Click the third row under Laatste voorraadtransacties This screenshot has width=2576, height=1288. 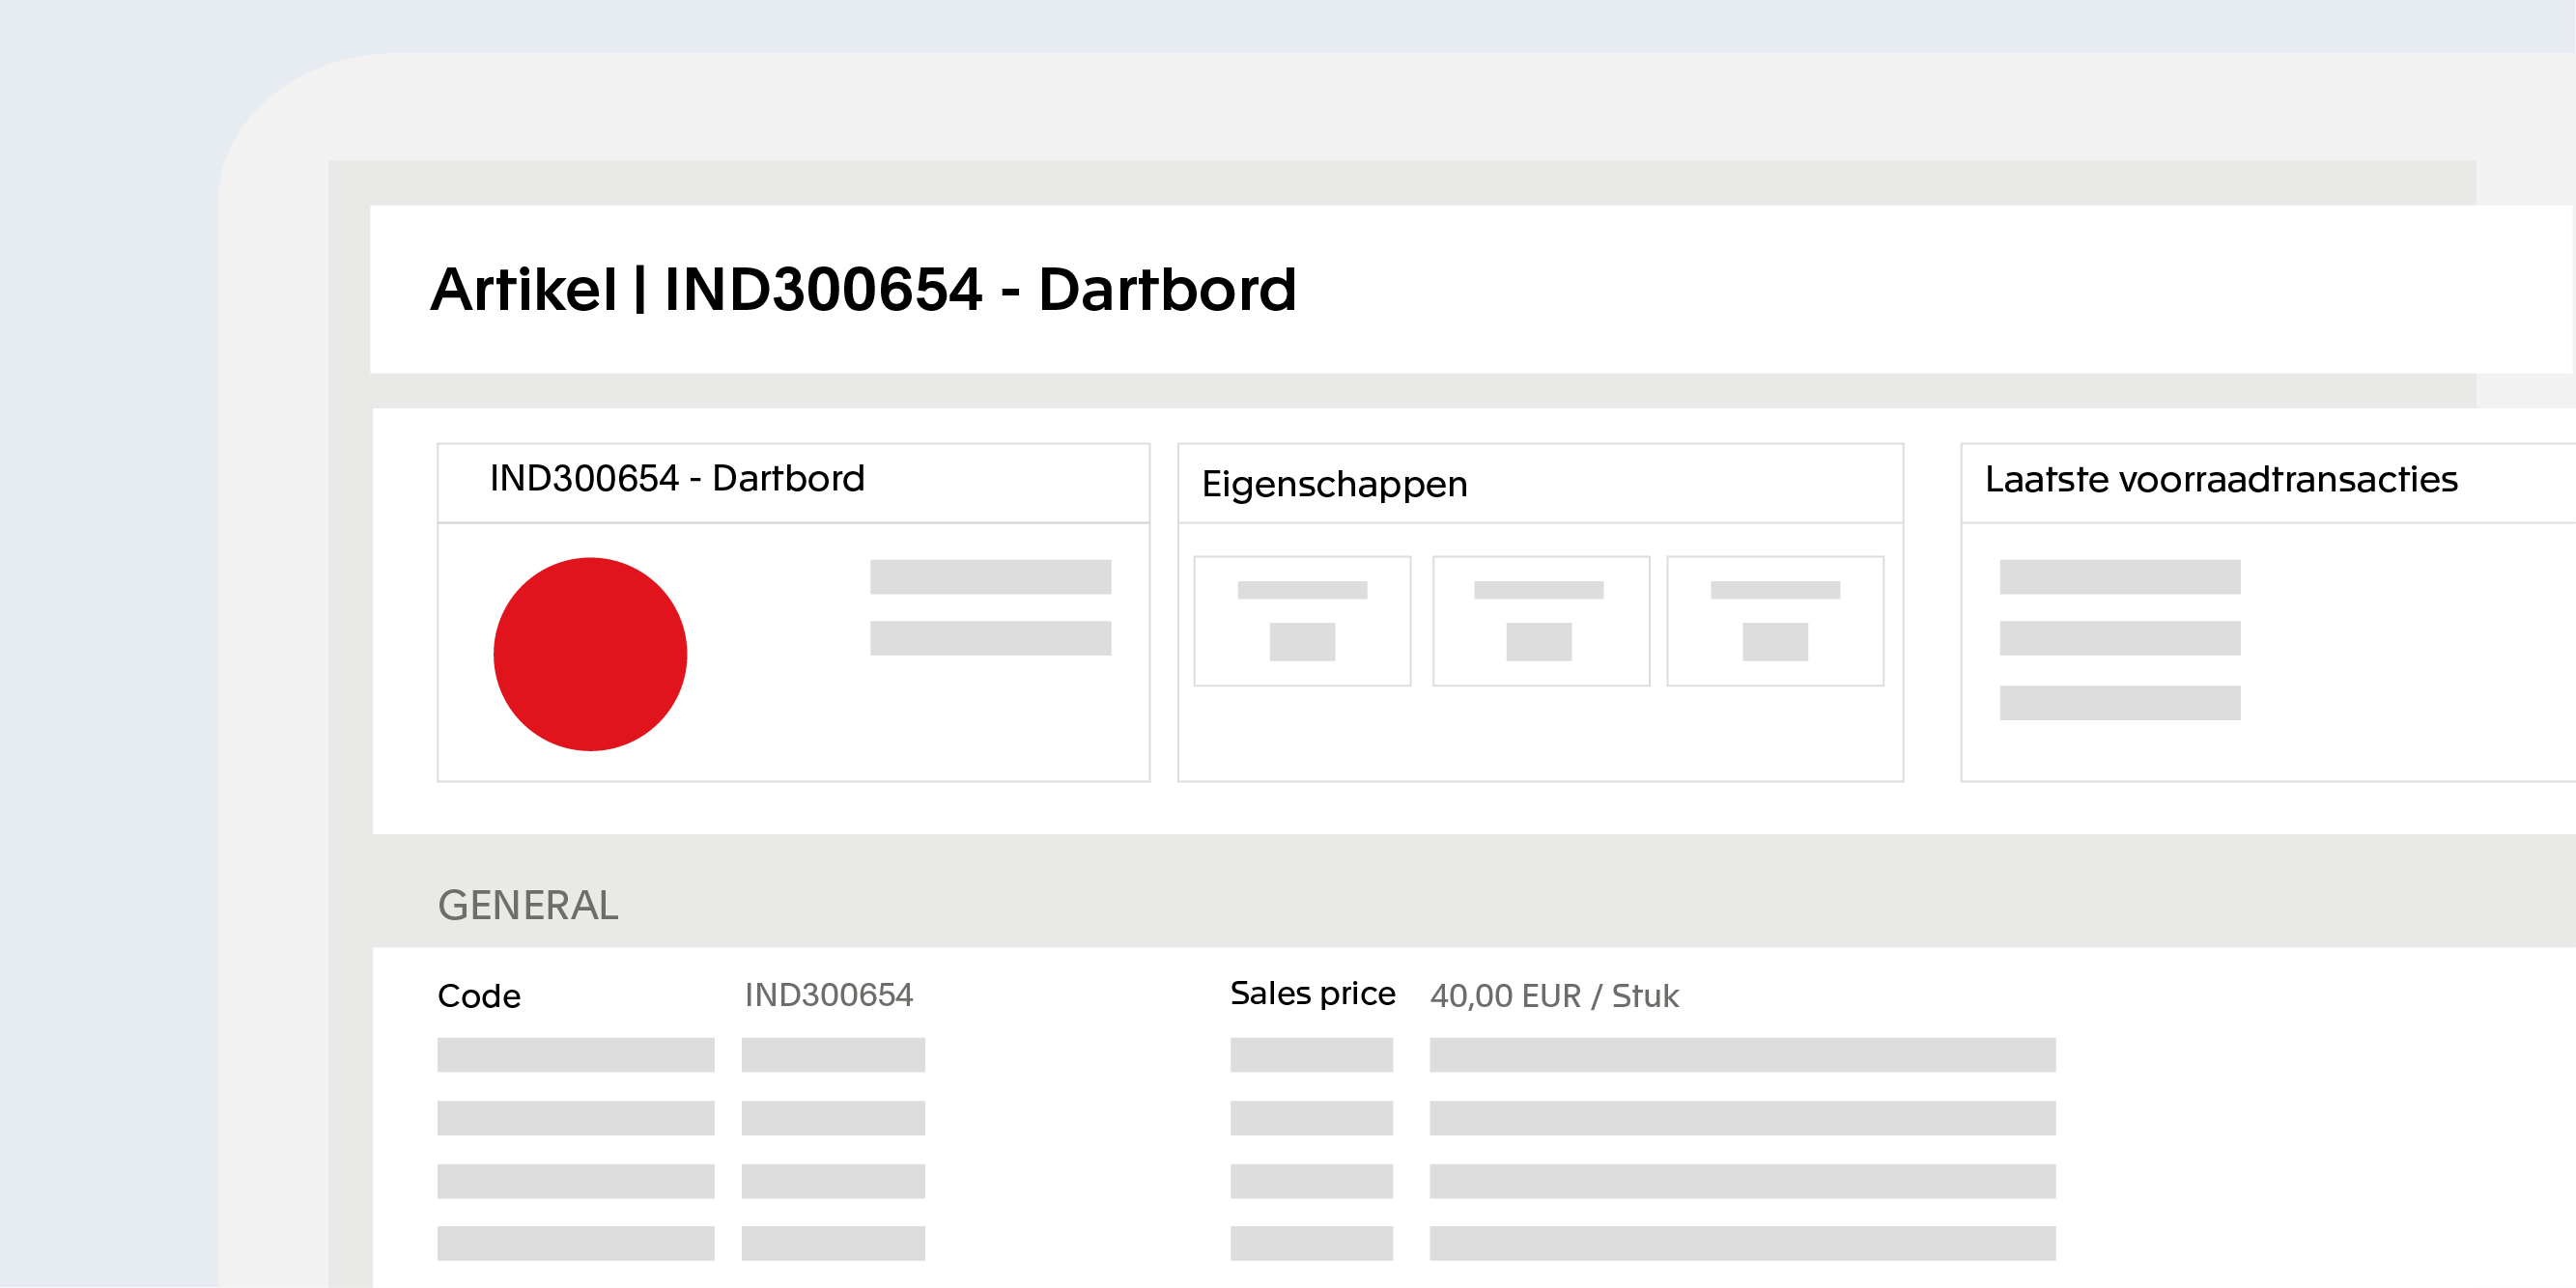coord(2119,702)
